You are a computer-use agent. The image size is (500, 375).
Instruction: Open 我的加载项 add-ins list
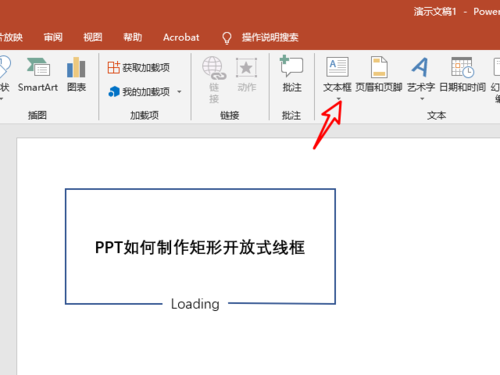pyautogui.click(x=139, y=91)
